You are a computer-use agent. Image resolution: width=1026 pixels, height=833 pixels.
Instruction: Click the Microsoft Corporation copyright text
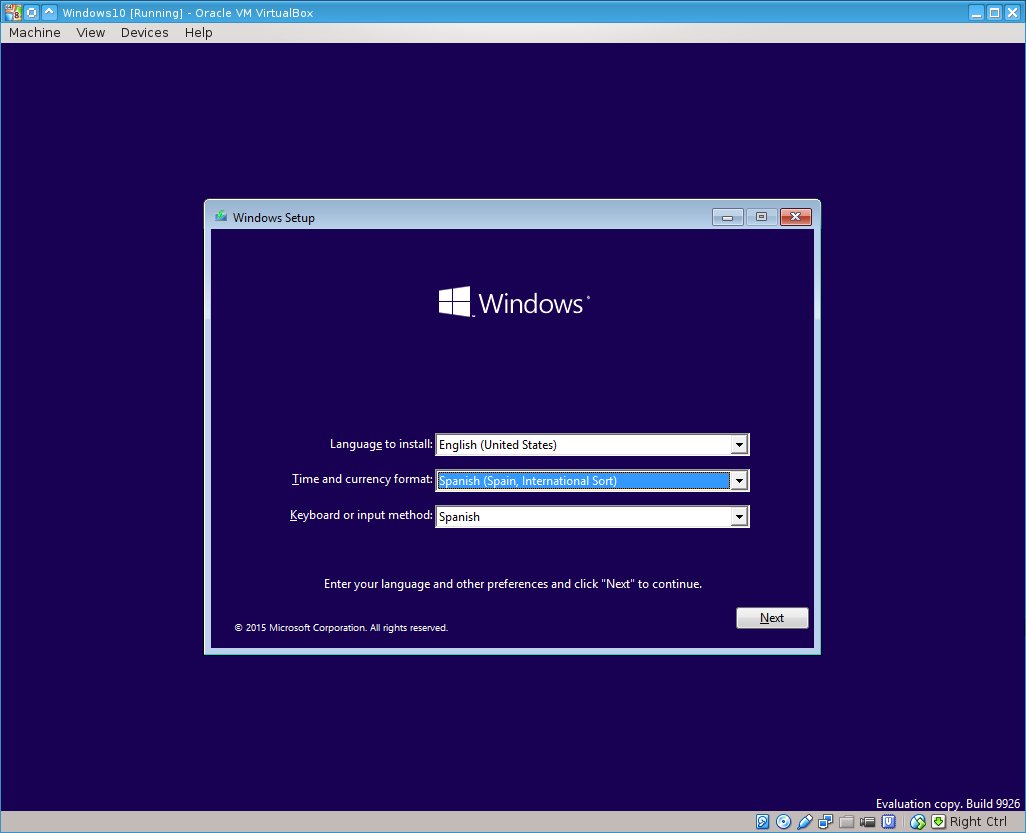coord(341,628)
